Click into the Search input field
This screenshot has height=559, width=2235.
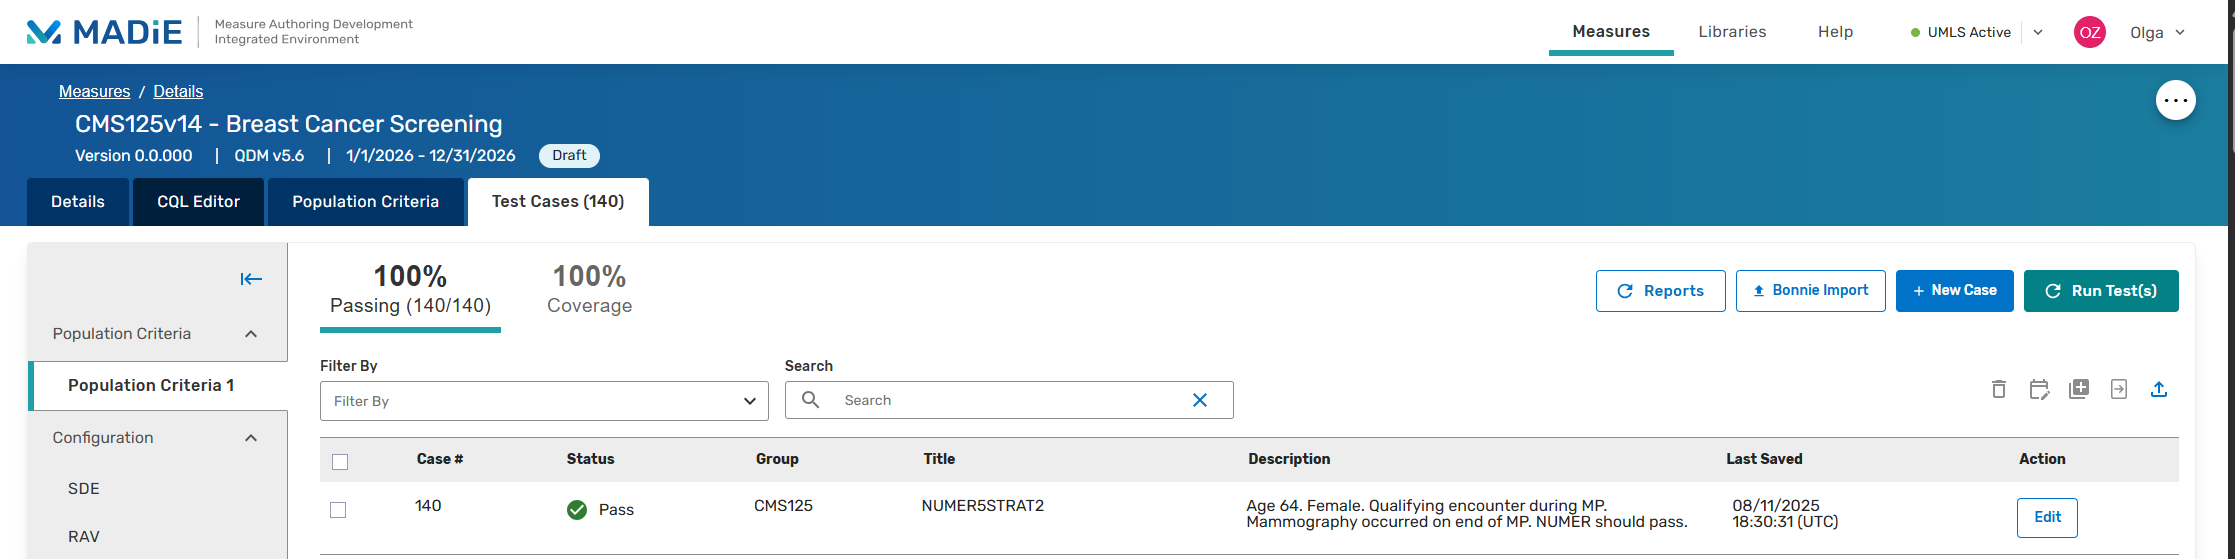tap(1010, 400)
